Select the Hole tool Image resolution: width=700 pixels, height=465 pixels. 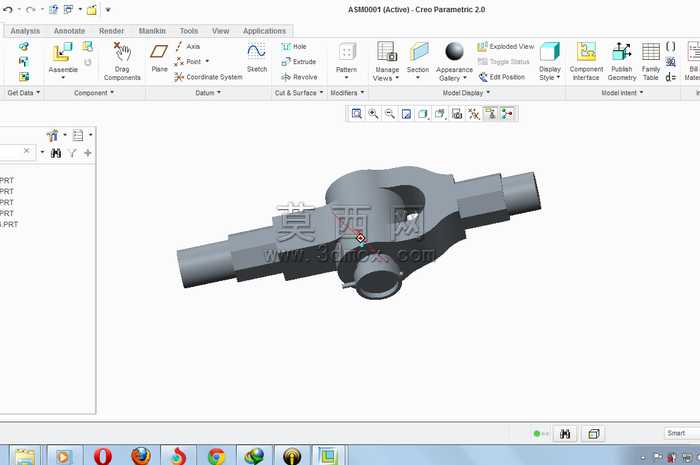pos(294,46)
